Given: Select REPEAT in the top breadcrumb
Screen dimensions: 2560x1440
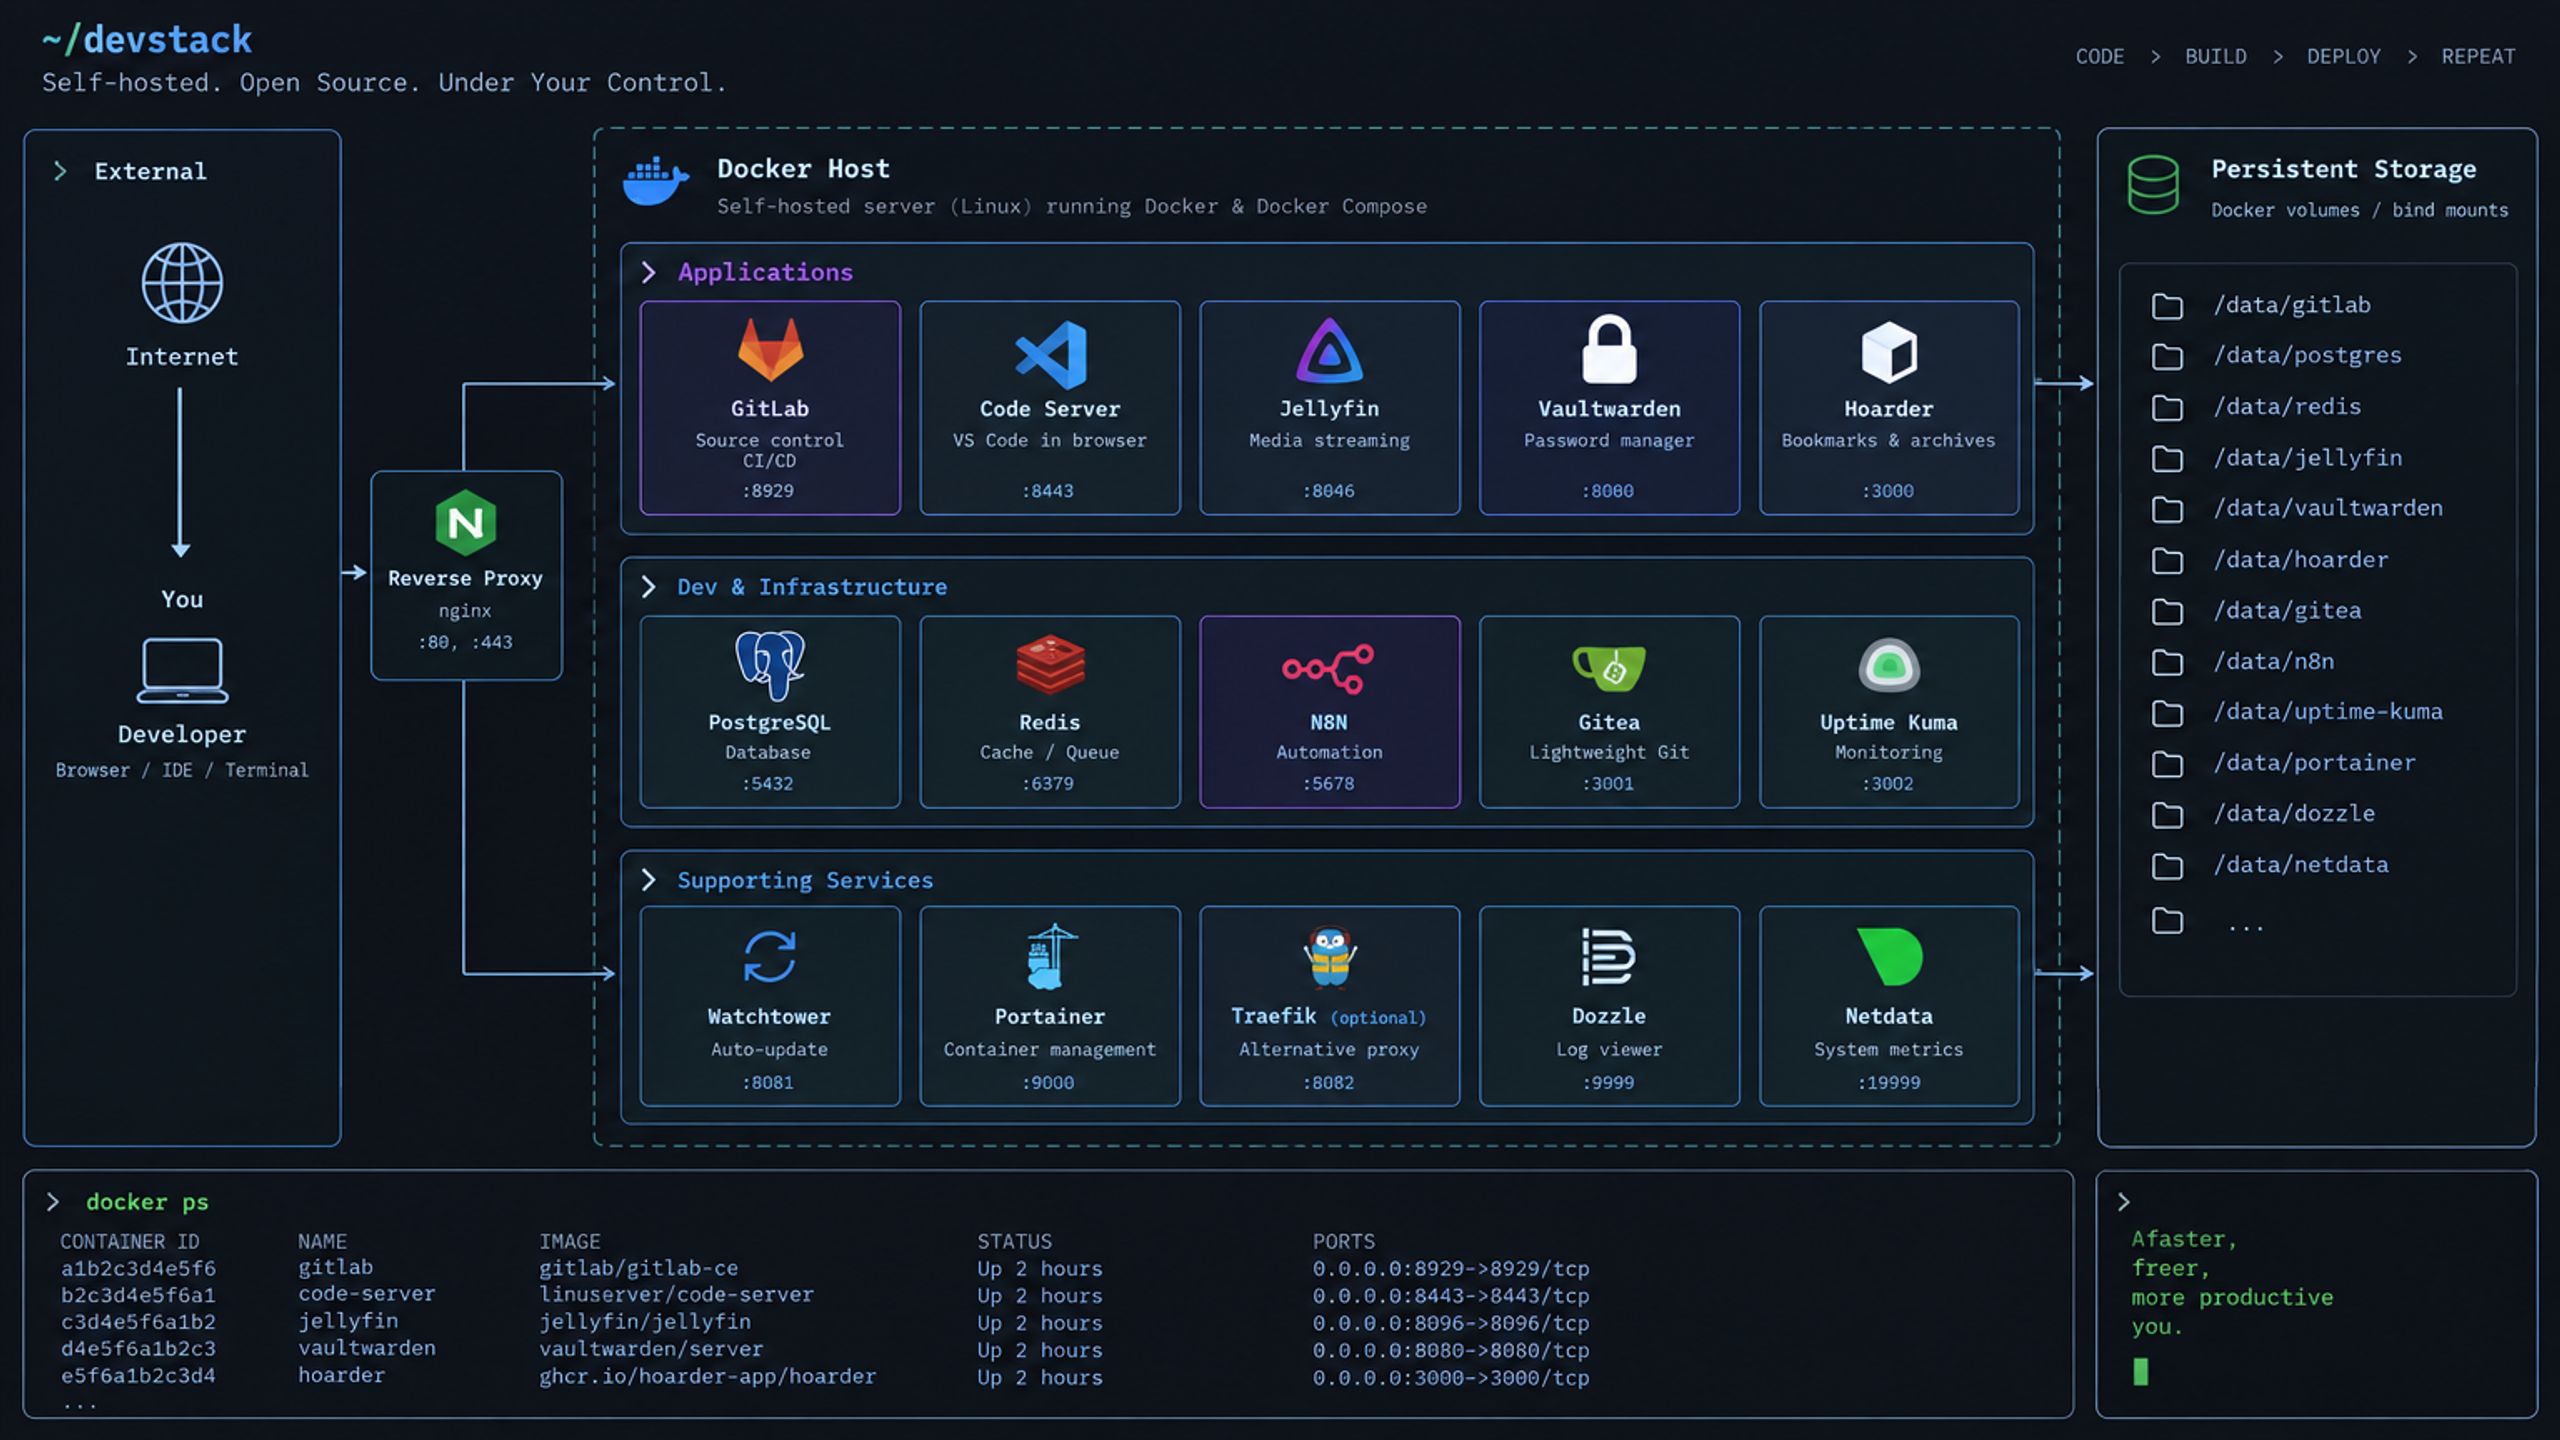Looking at the screenshot, I should point(2478,57).
